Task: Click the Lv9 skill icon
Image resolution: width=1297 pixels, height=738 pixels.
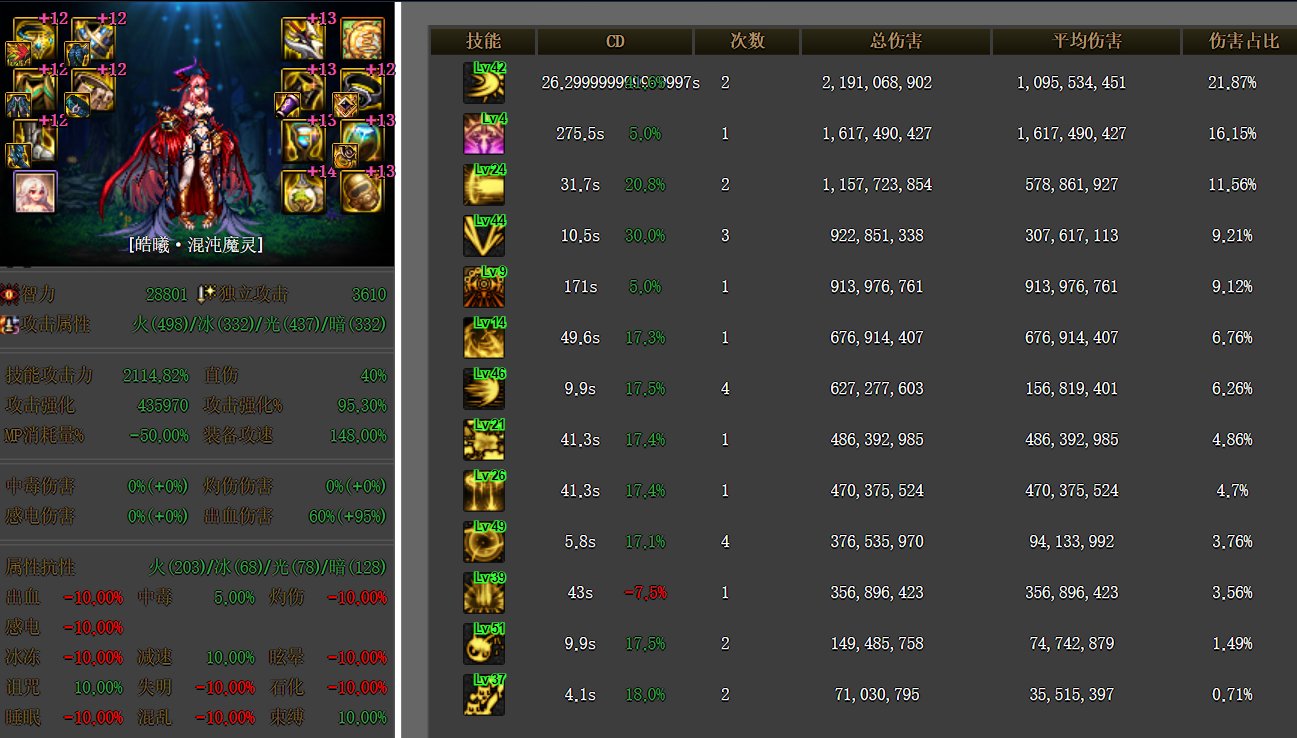Action: pos(484,287)
